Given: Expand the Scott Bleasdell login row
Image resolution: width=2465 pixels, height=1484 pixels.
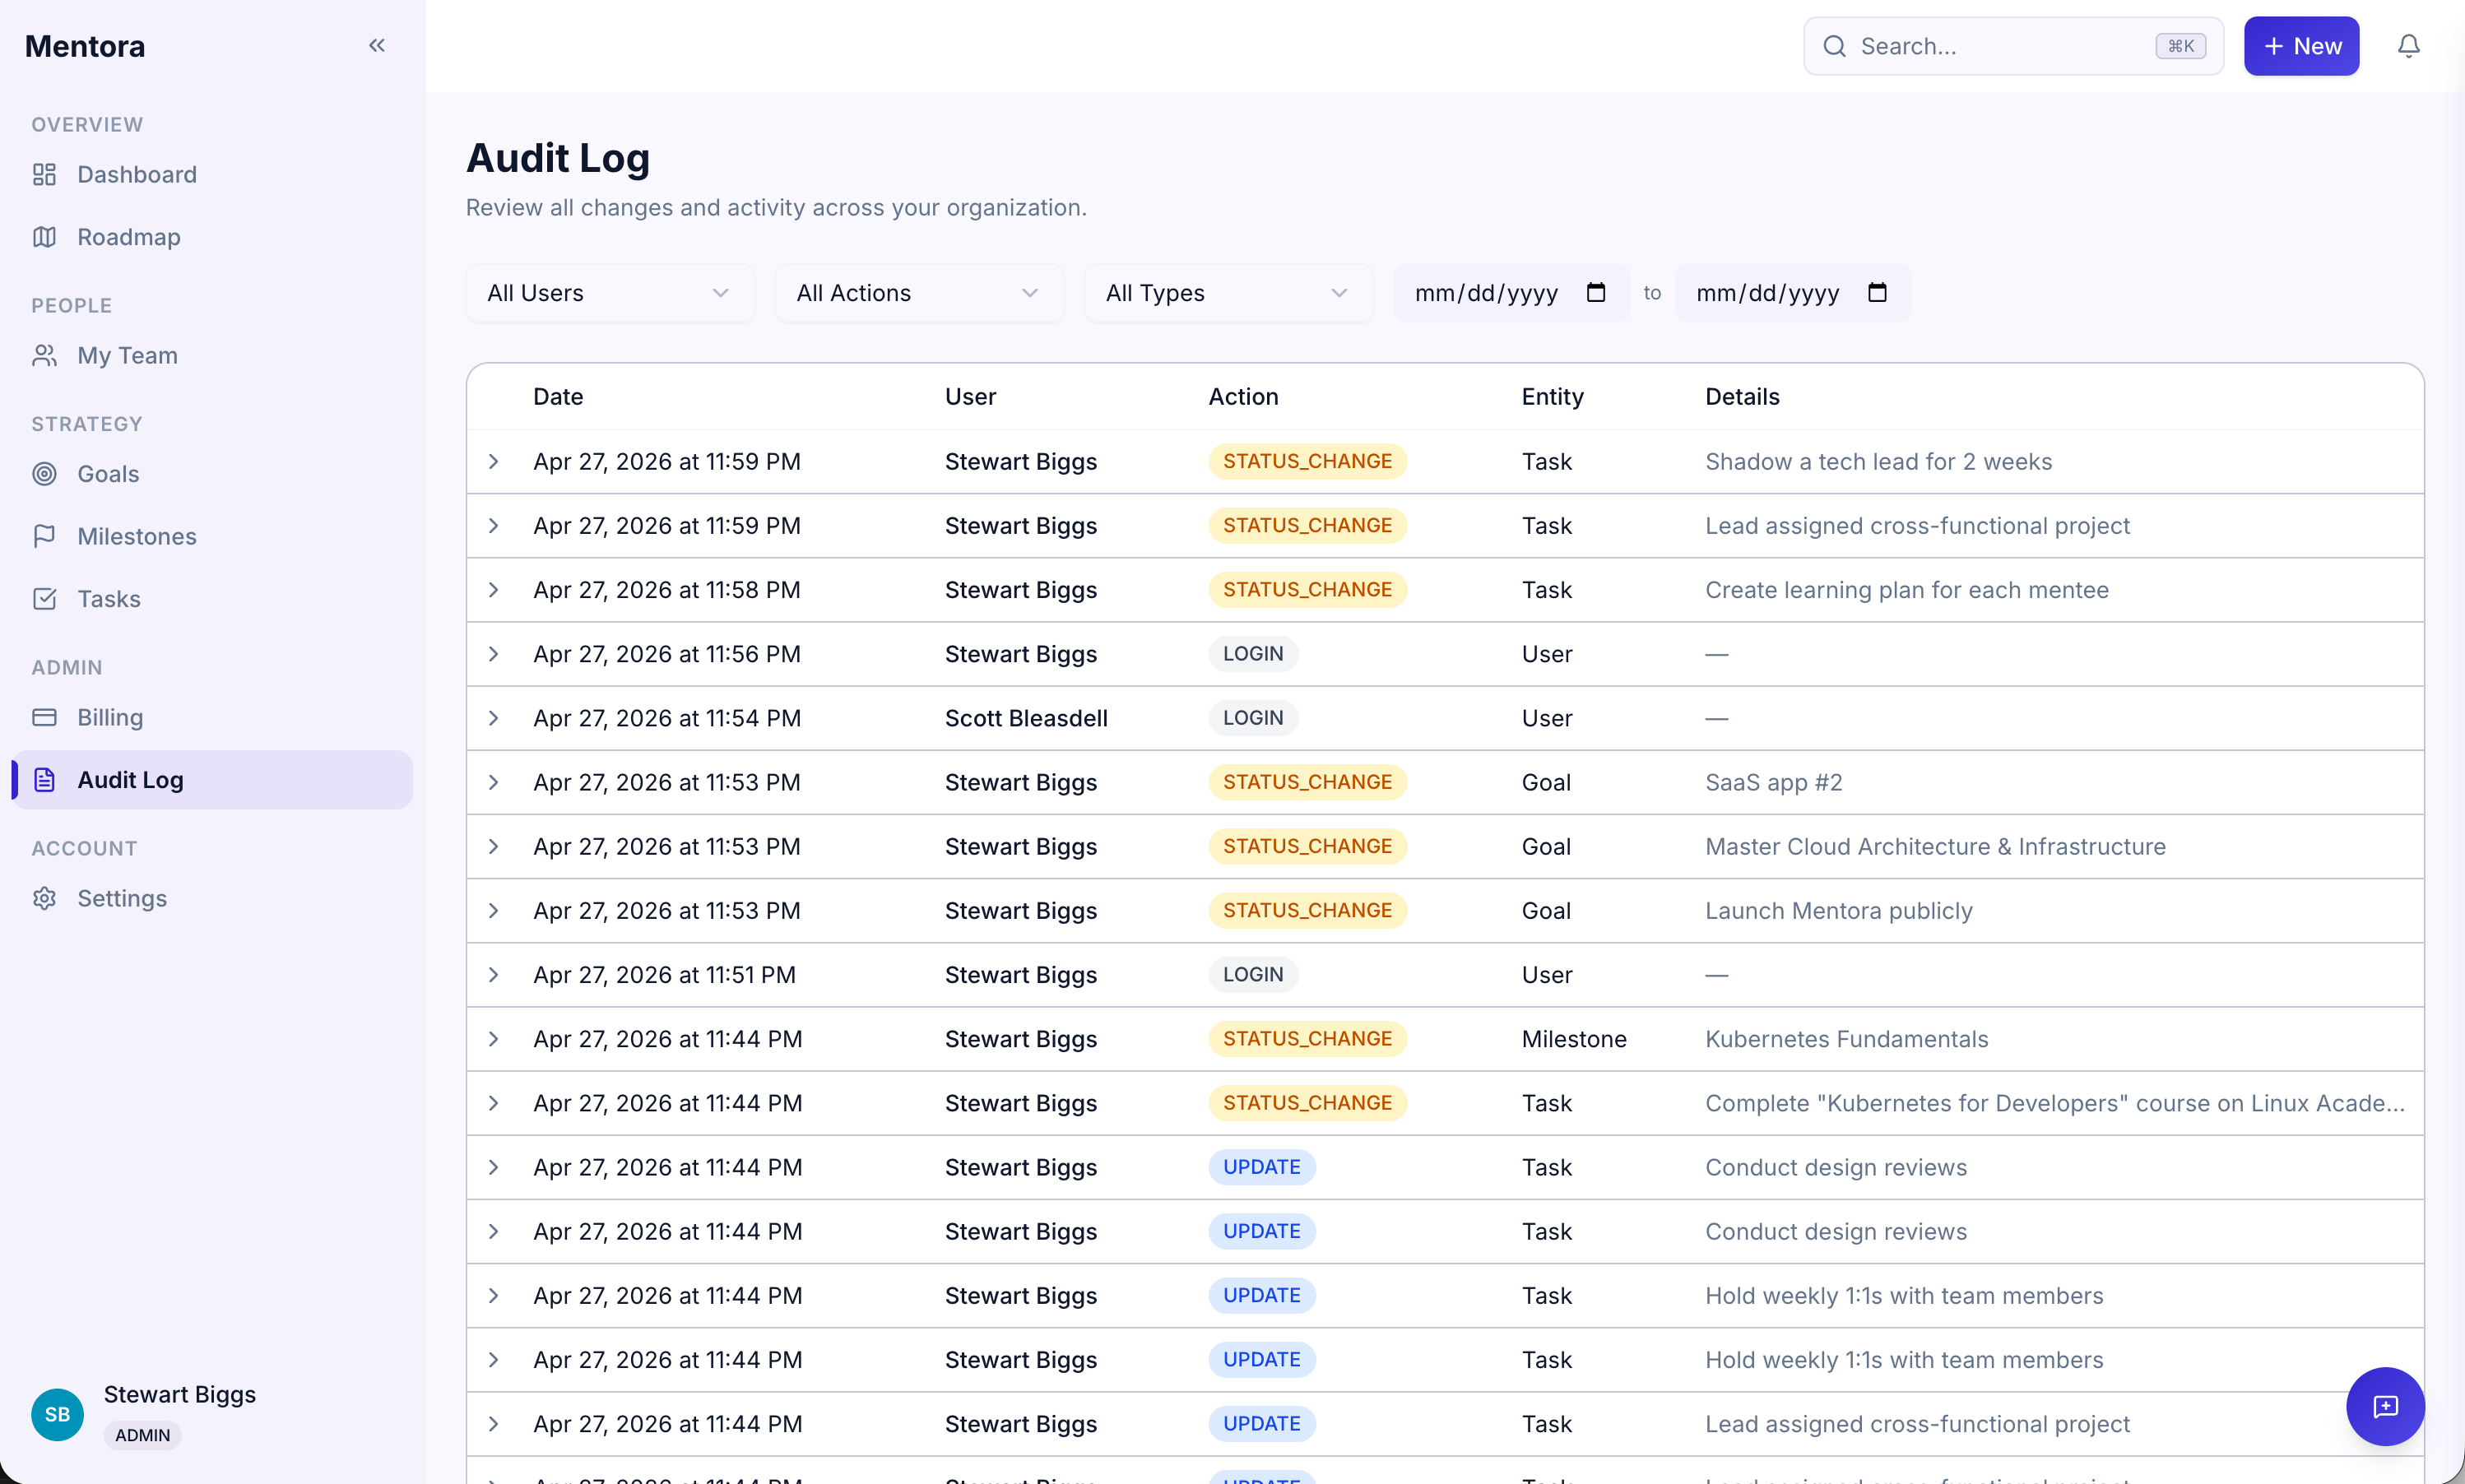Looking at the screenshot, I should coord(494,718).
